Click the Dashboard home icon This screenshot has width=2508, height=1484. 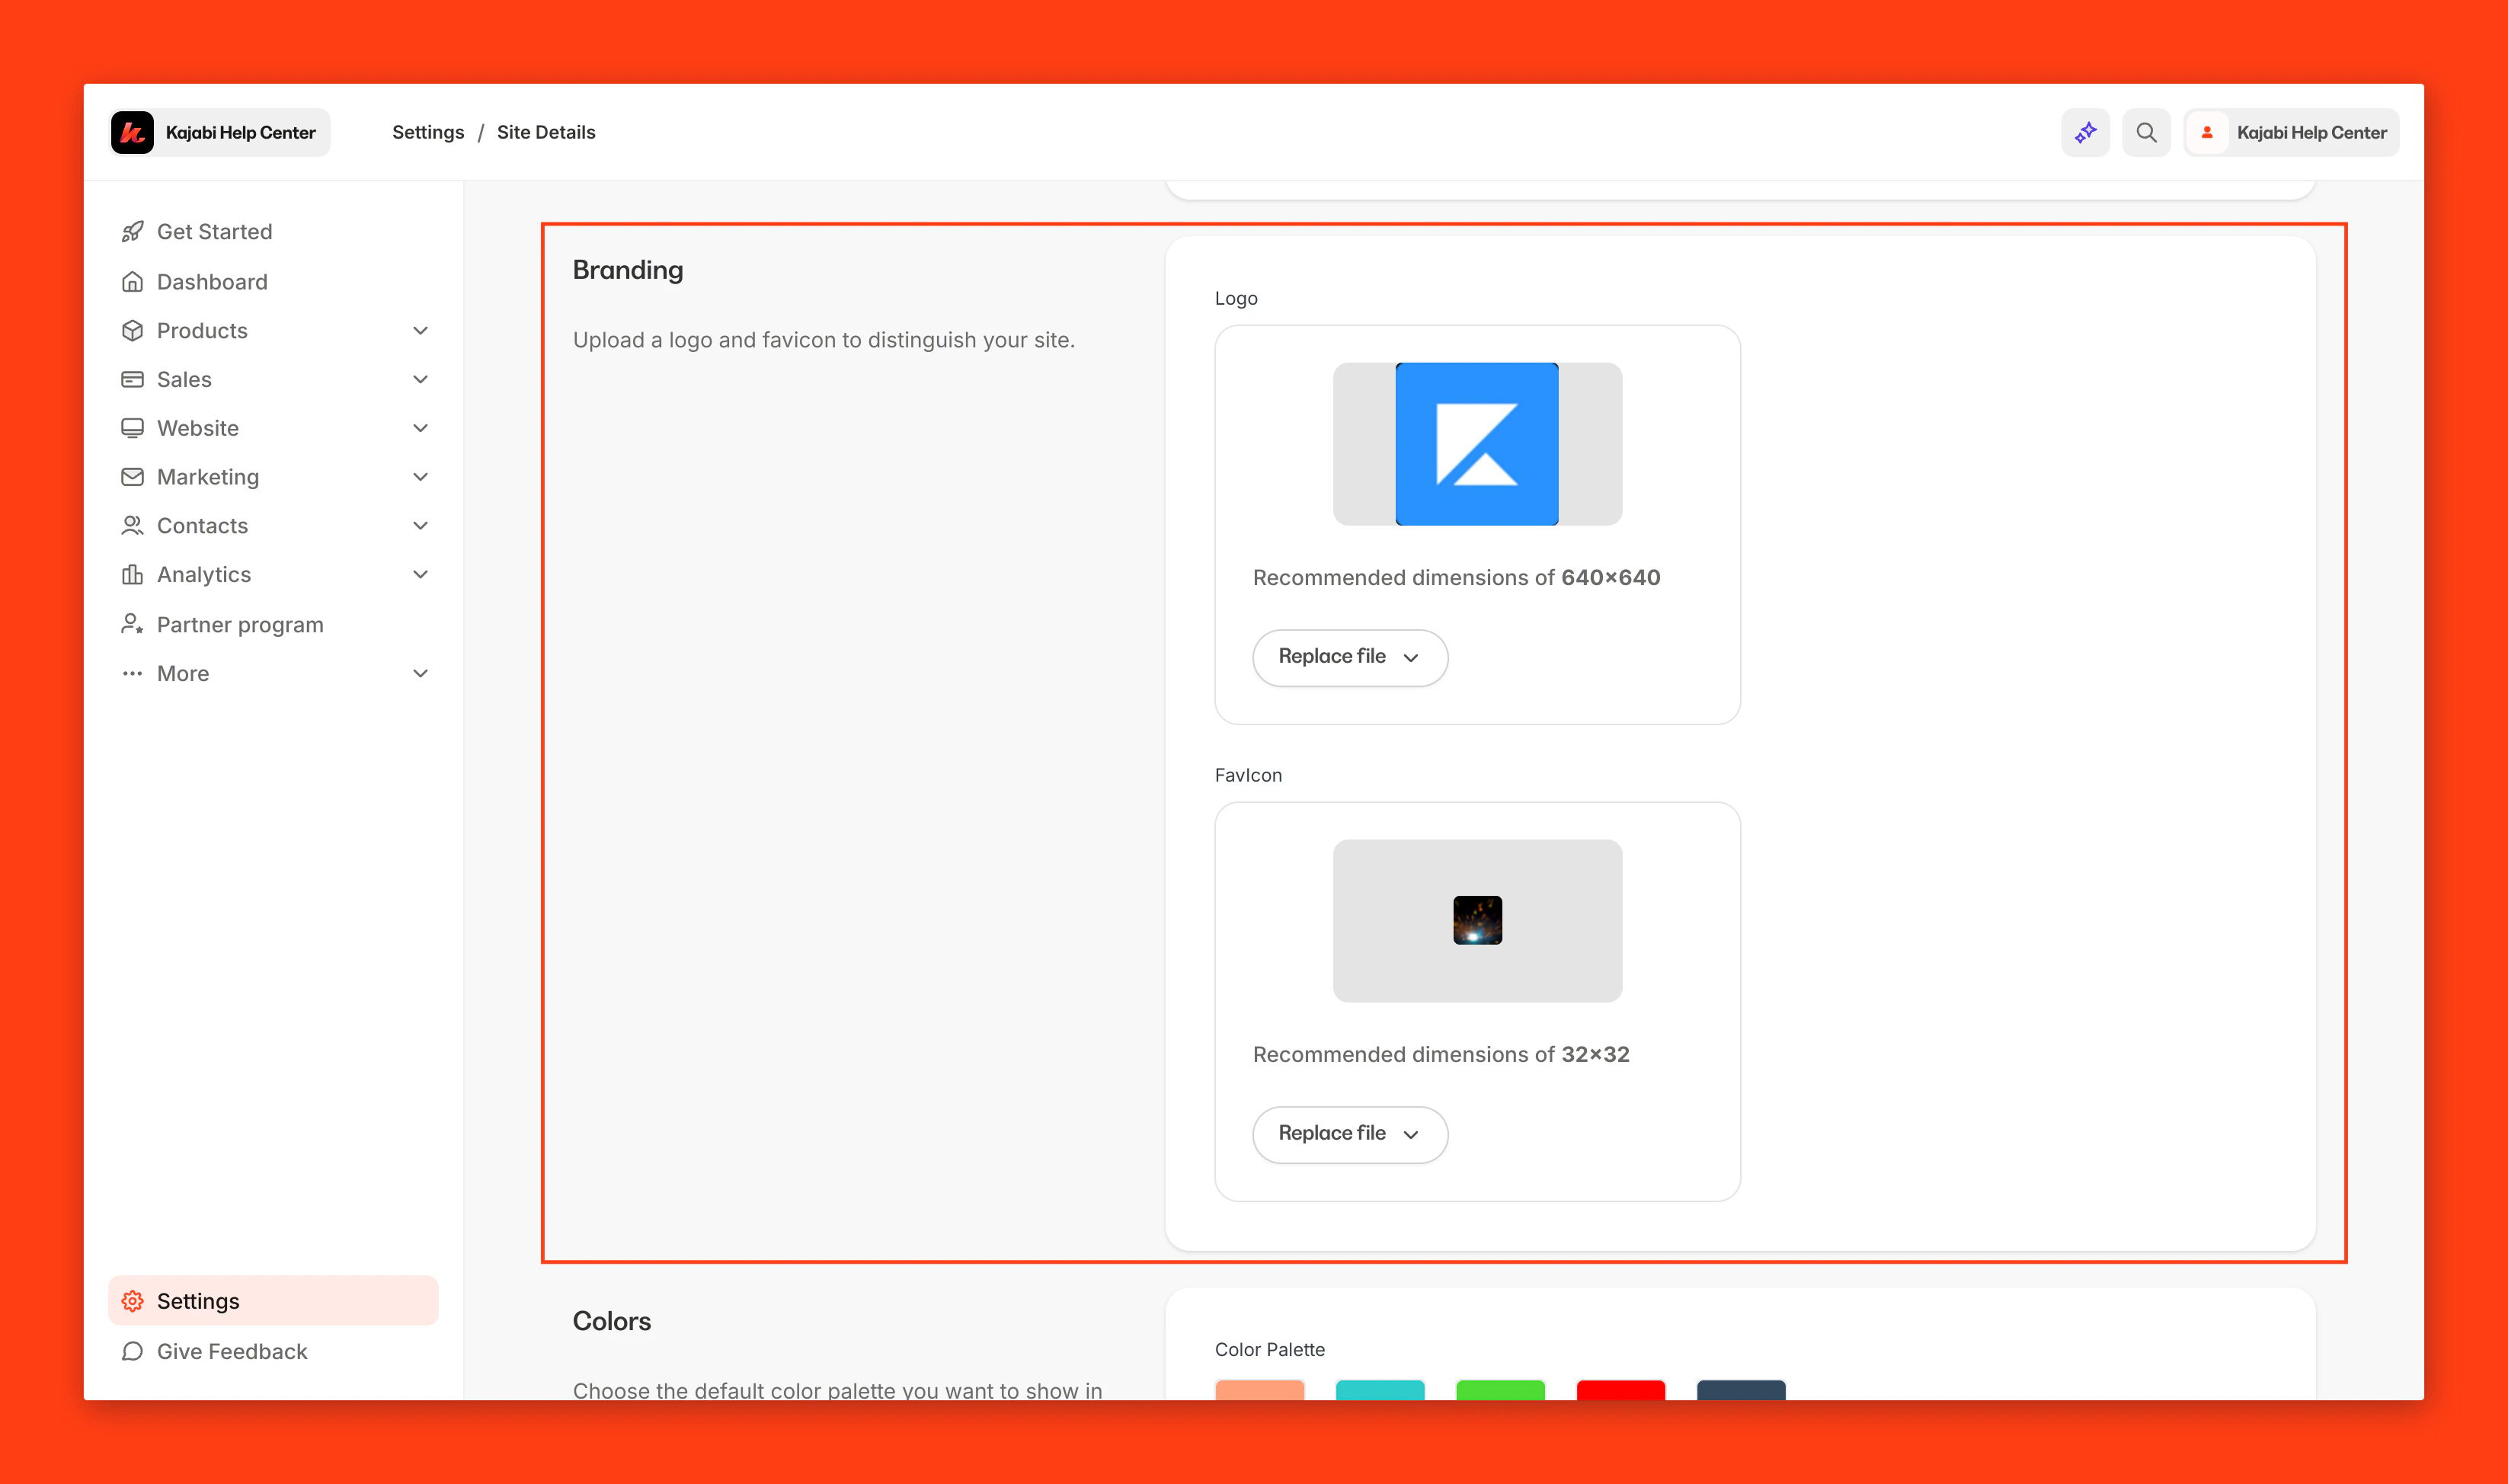pos(133,281)
